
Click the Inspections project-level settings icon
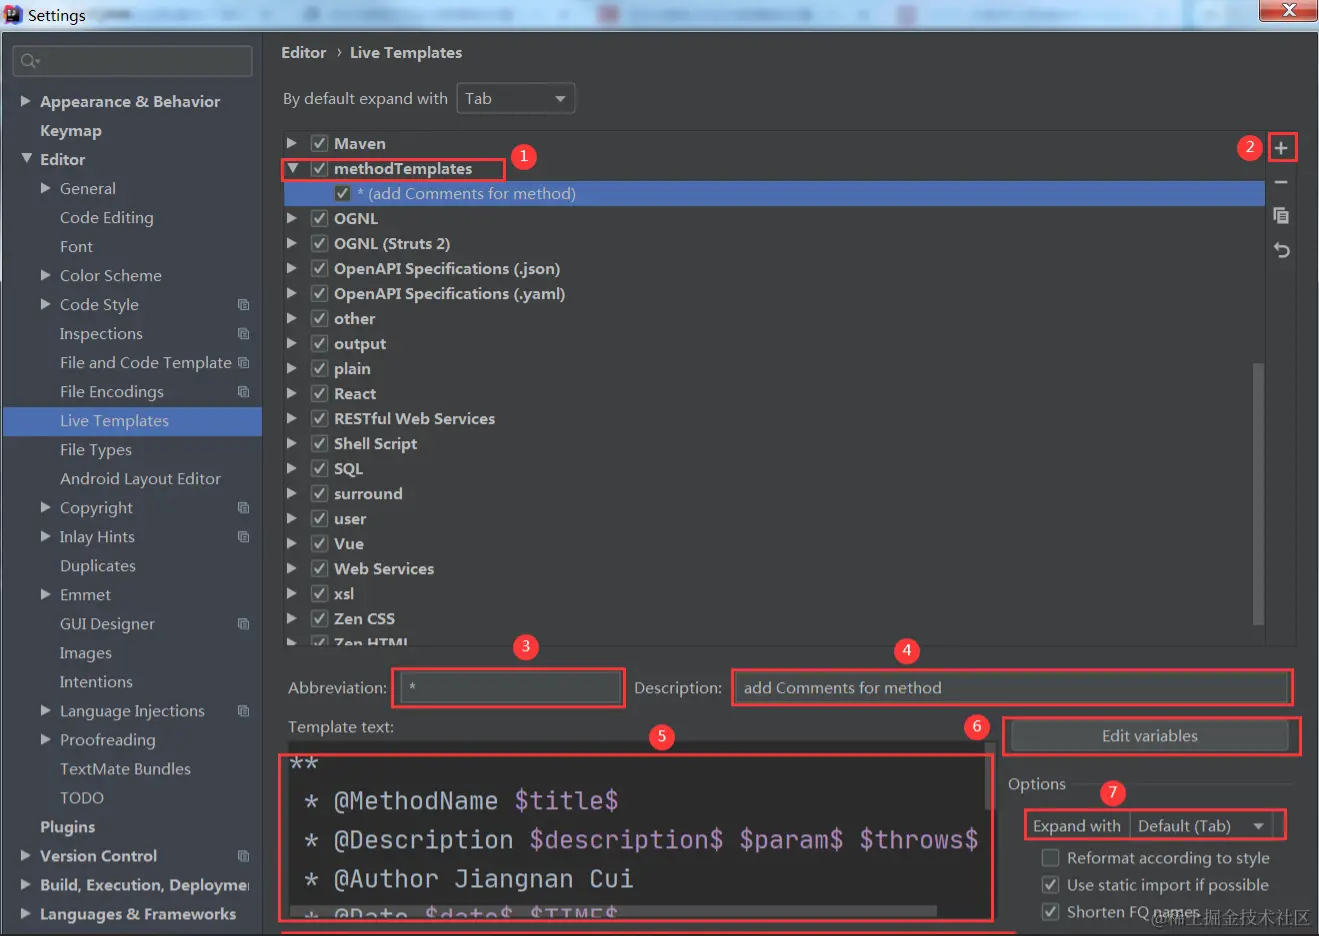(243, 333)
